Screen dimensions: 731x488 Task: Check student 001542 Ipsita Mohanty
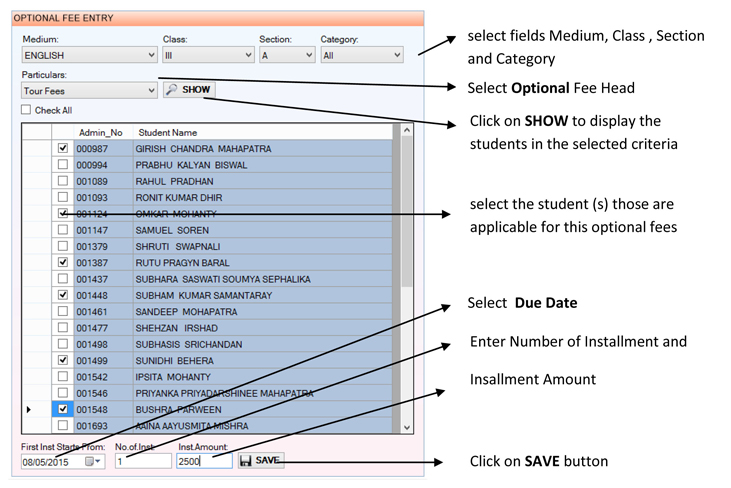pos(62,377)
